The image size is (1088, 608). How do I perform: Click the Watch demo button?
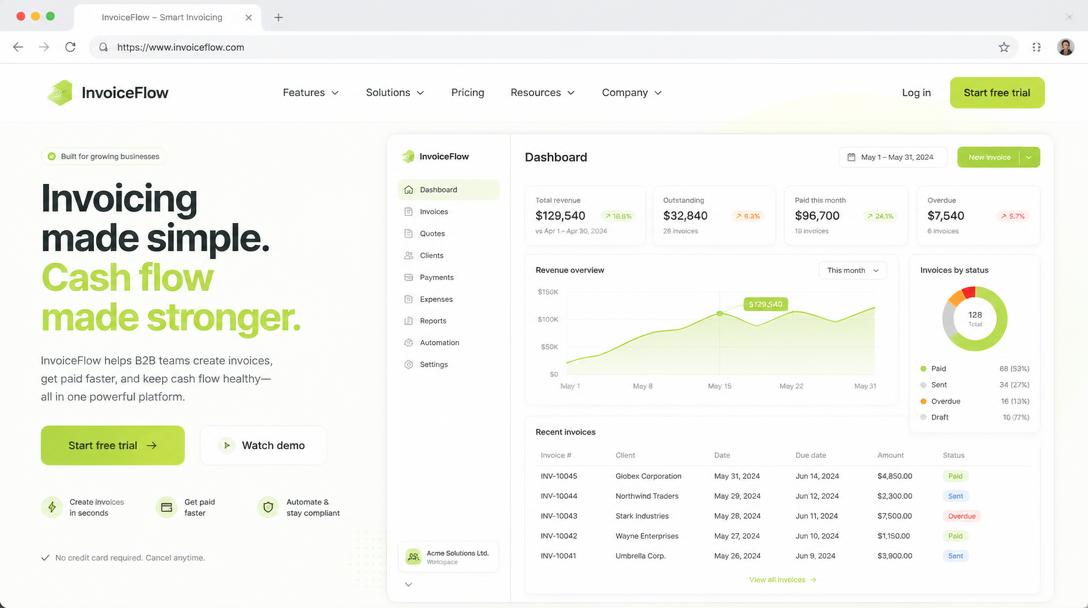tap(263, 446)
